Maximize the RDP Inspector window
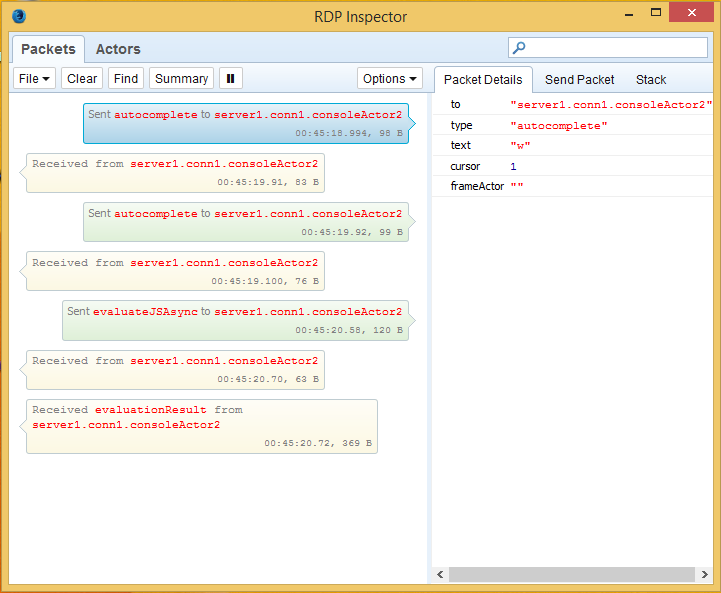Image resolution: width=721 pixels, height=593 pixels. 656,13
